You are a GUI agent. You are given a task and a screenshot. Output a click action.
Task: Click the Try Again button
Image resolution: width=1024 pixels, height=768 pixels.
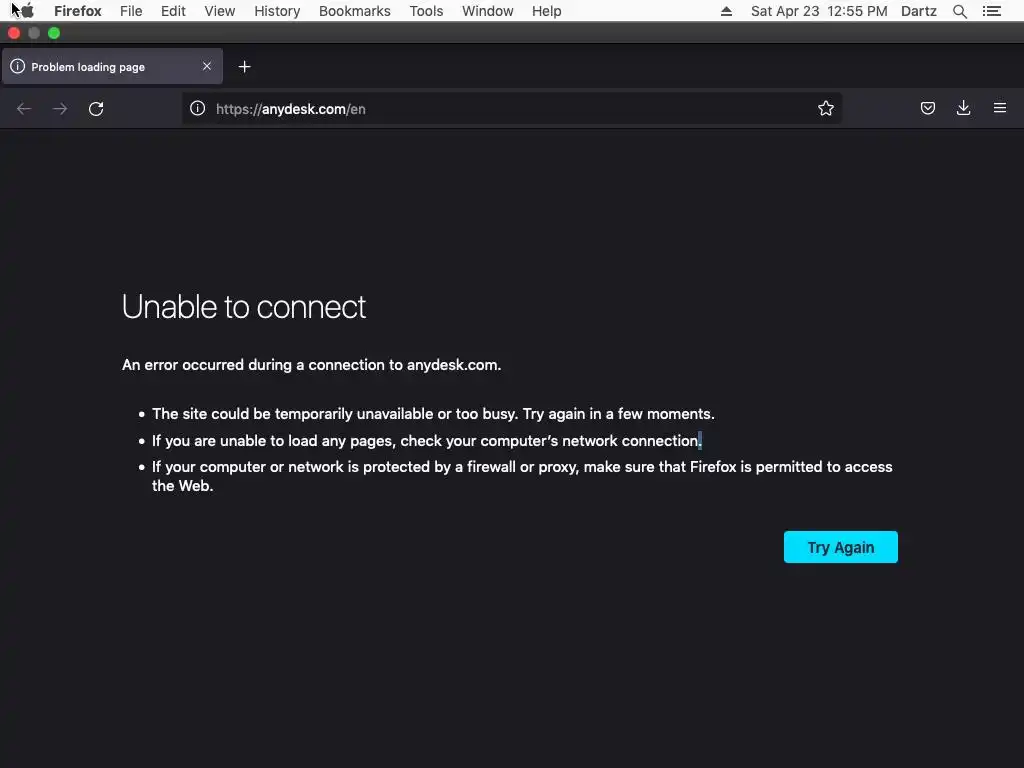840,547
